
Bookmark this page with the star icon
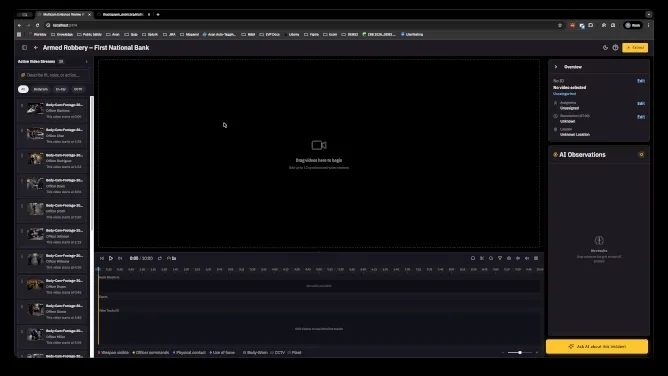point(560,25)
